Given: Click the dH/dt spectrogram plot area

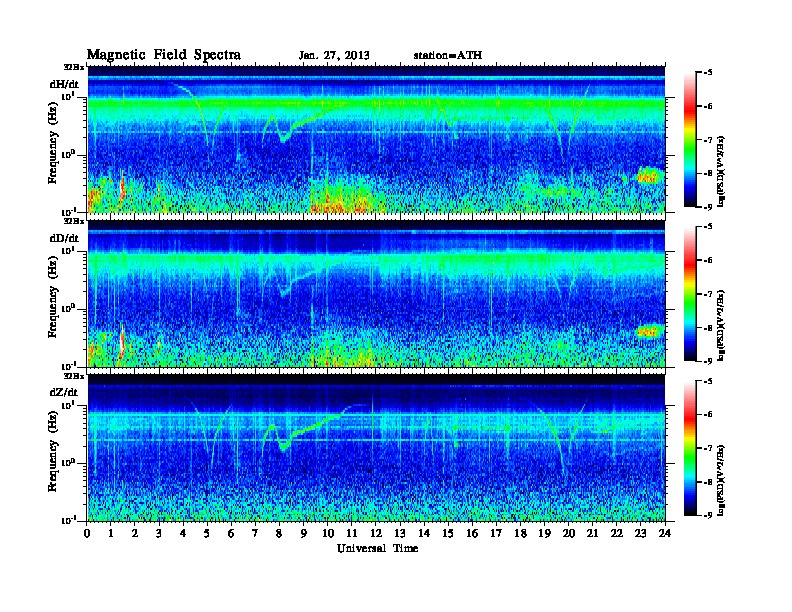Looking at the screenshot, I should [x=376, y=139].
